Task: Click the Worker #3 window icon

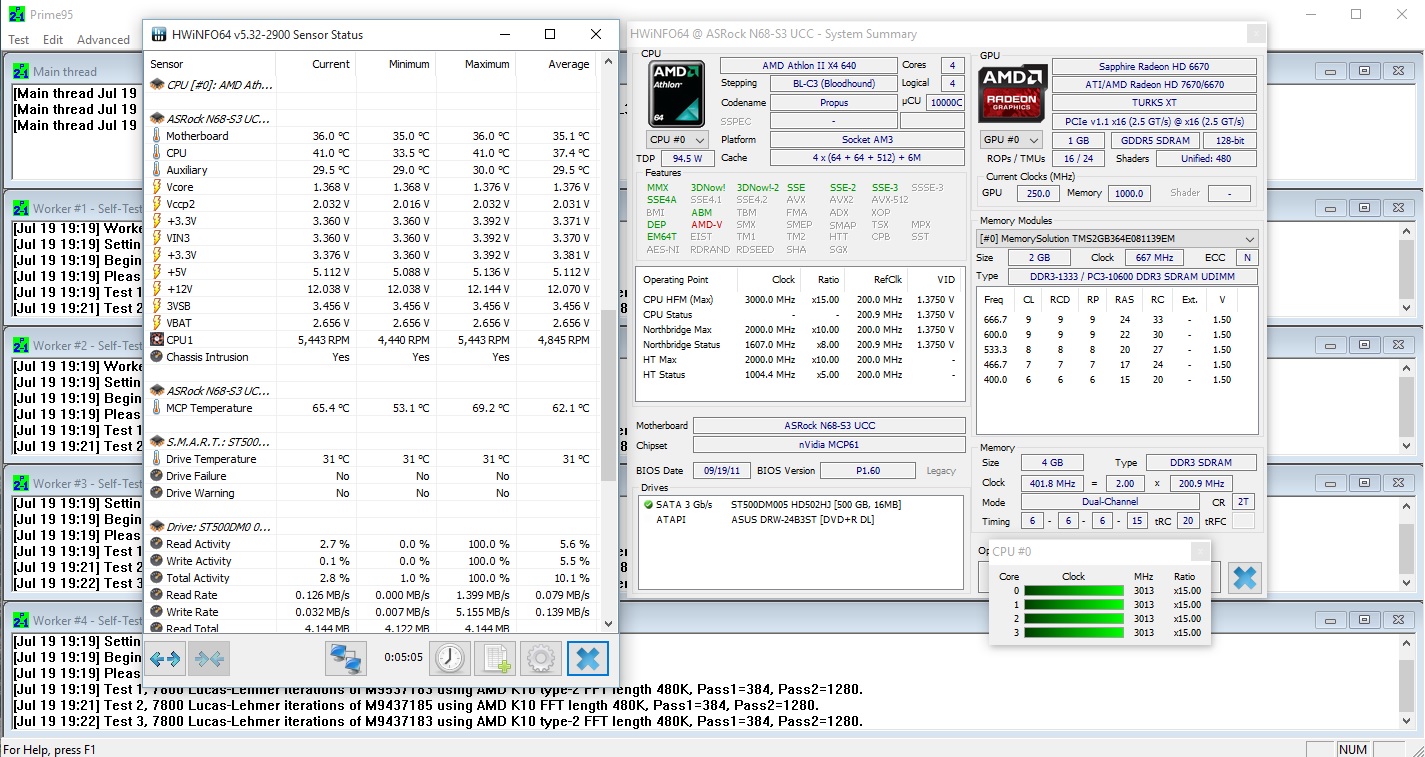Action: pos(21,483)
